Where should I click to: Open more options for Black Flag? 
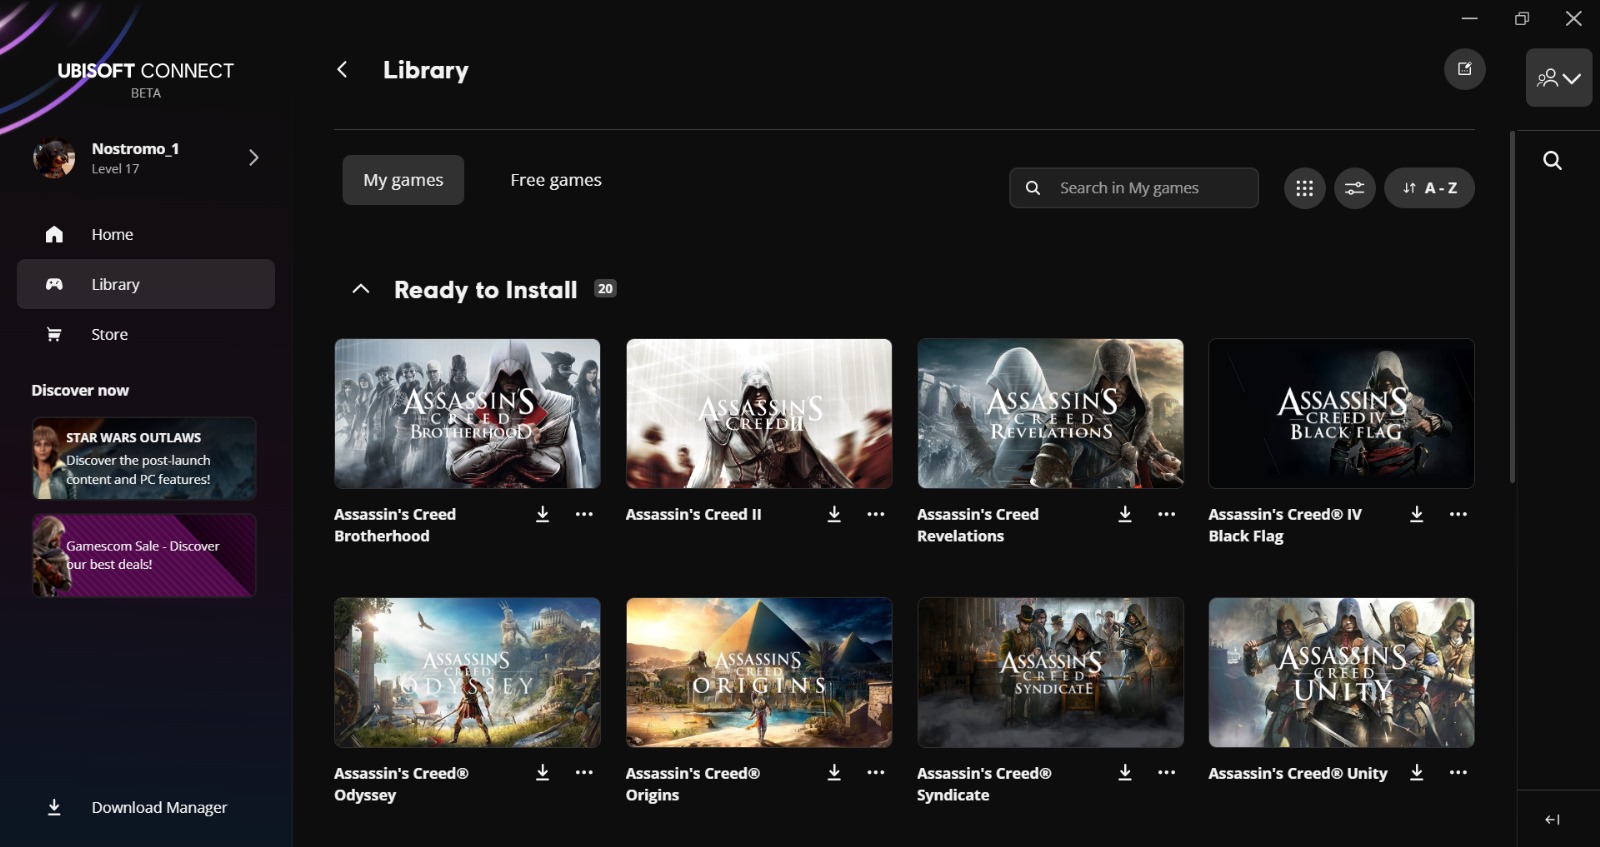[1459, 514]
